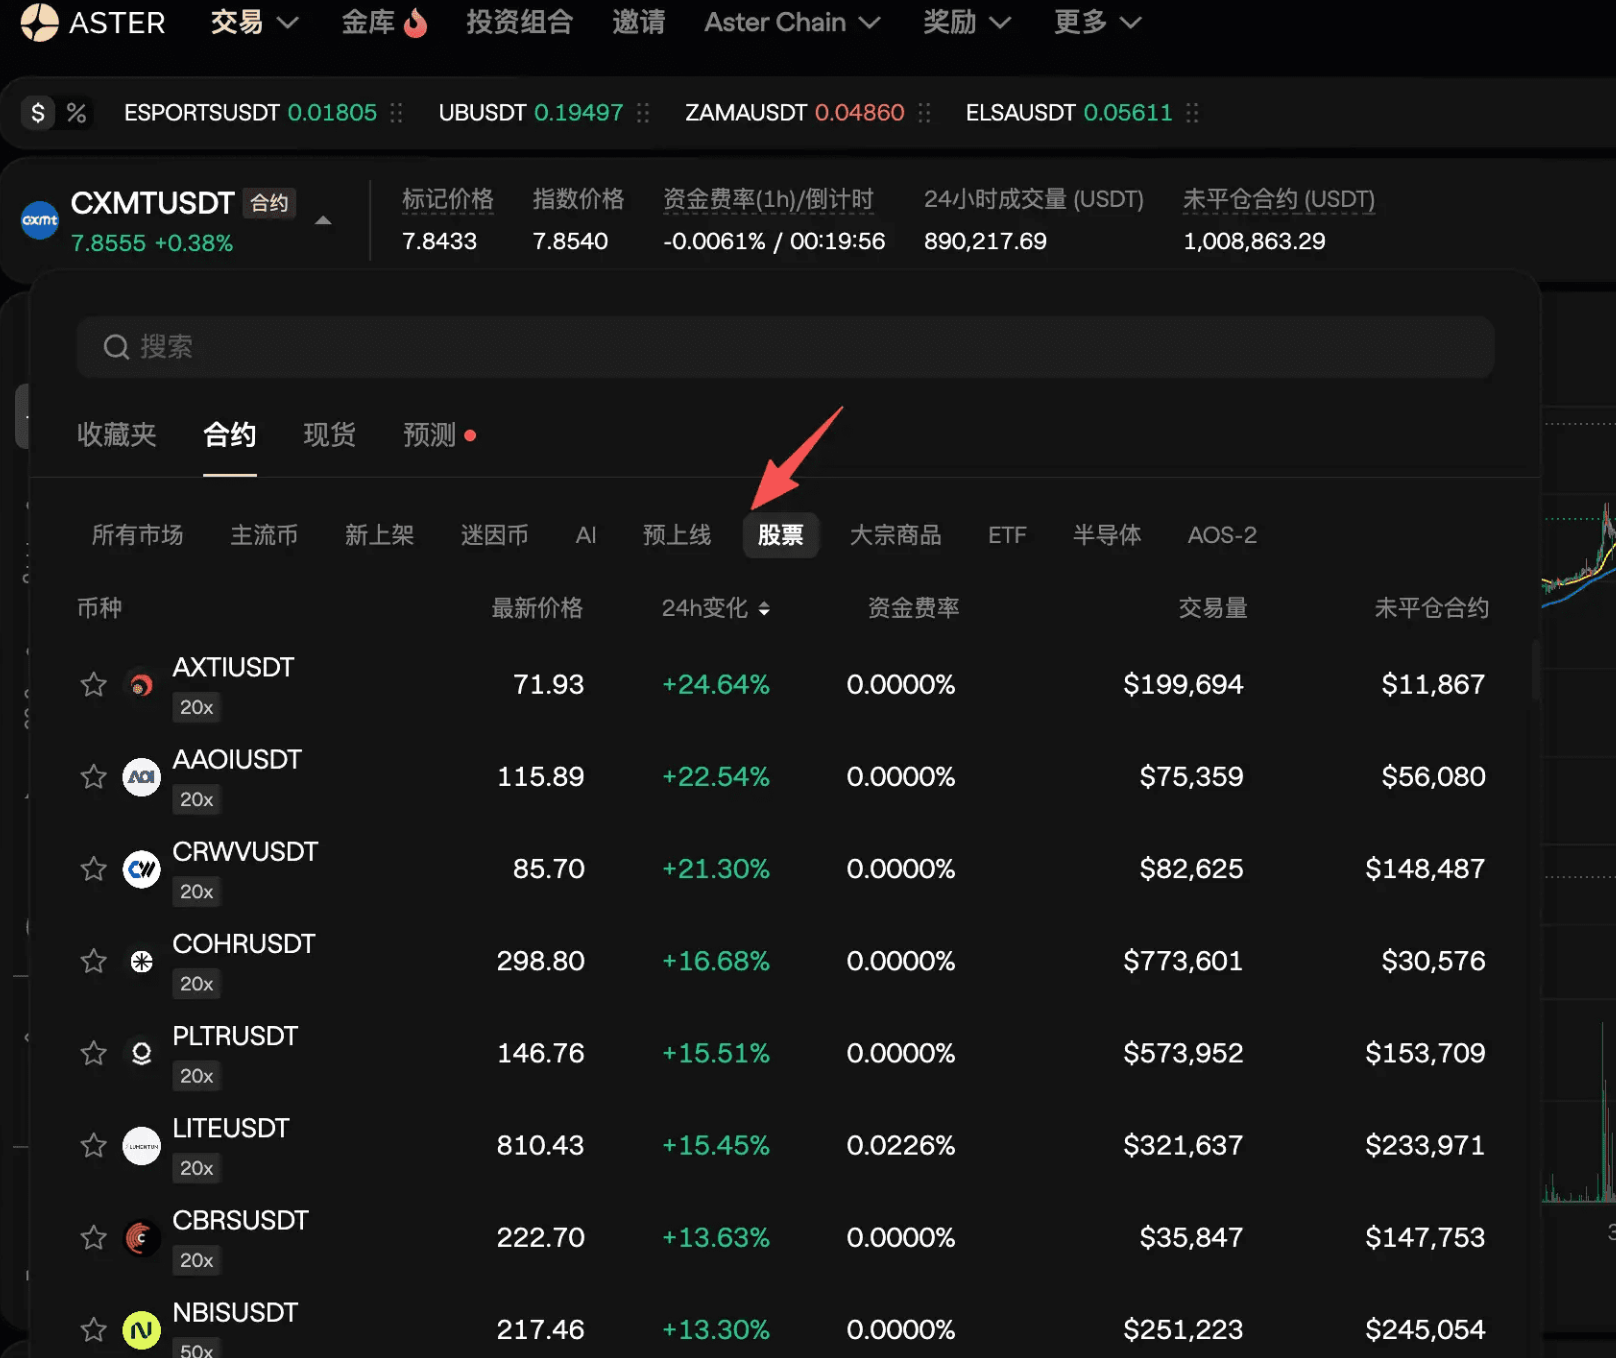Filter by 新上架 category

(379, 536)
